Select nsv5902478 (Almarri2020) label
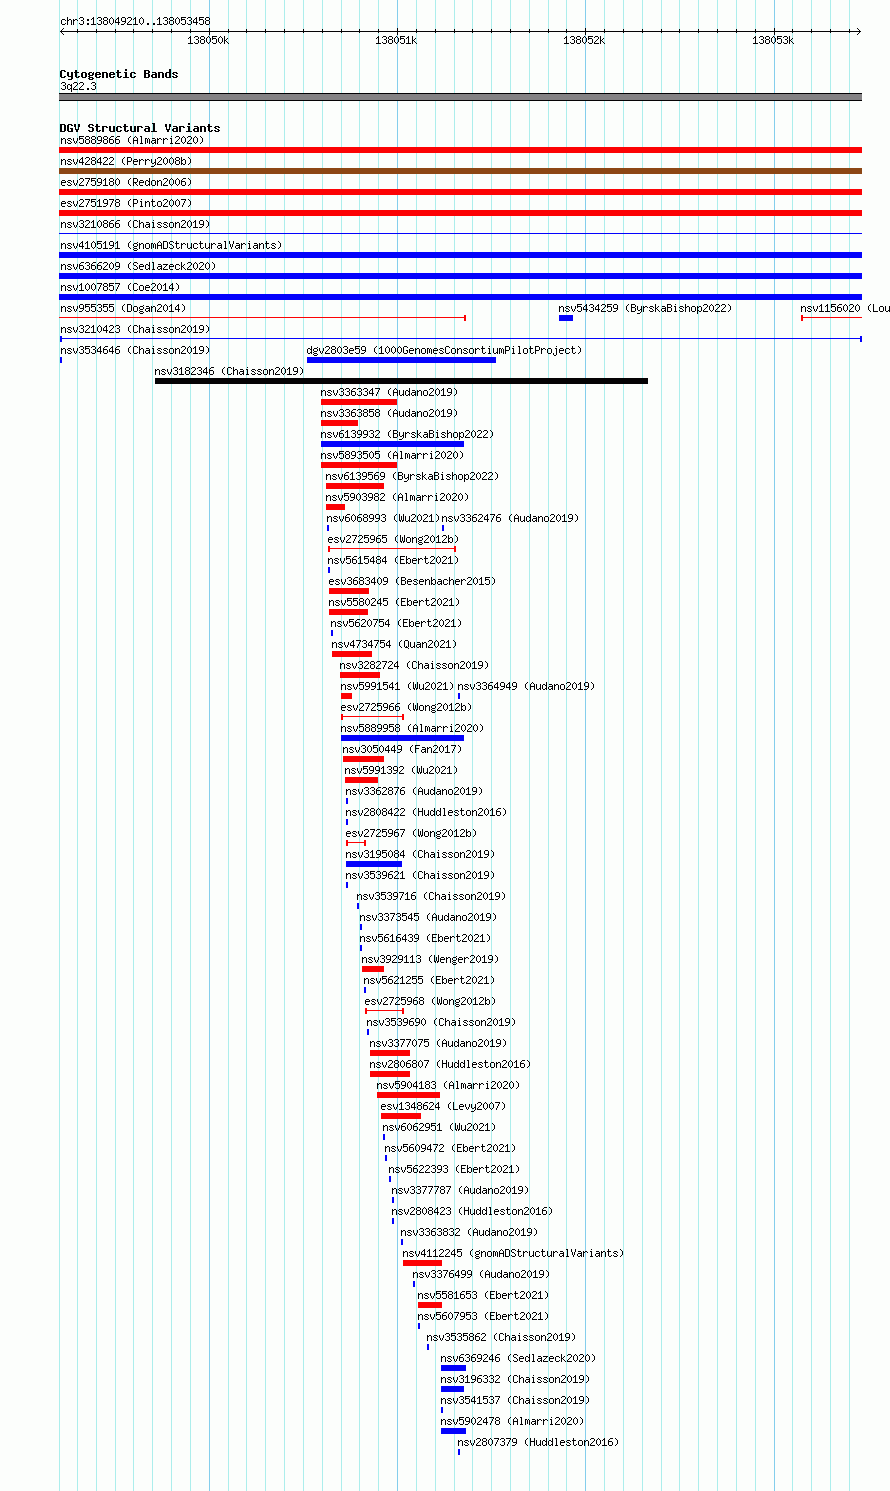The image size is (890, 1491). click(512, 1421)
